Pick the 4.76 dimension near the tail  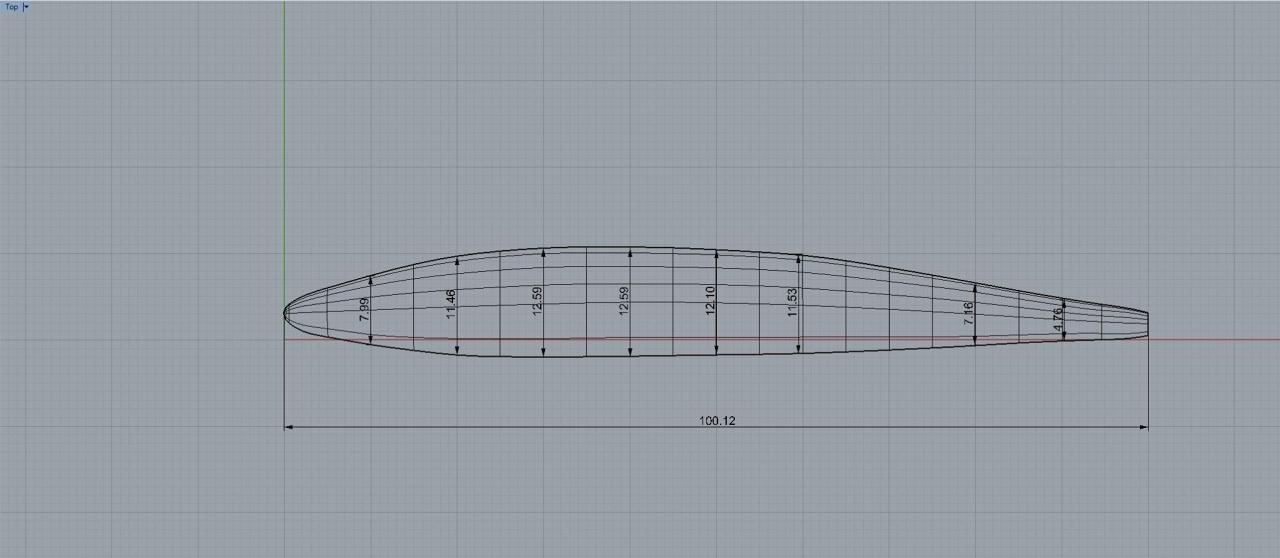point(1057,319)
